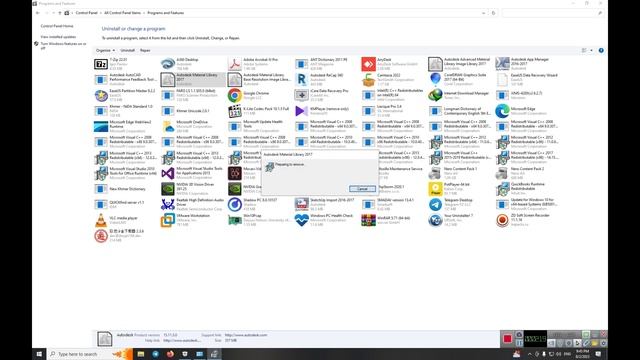Select the QuickBooks Runtime Redistributable entry
This screenshot has width=640, height=360.
click(x=527, y=189)
